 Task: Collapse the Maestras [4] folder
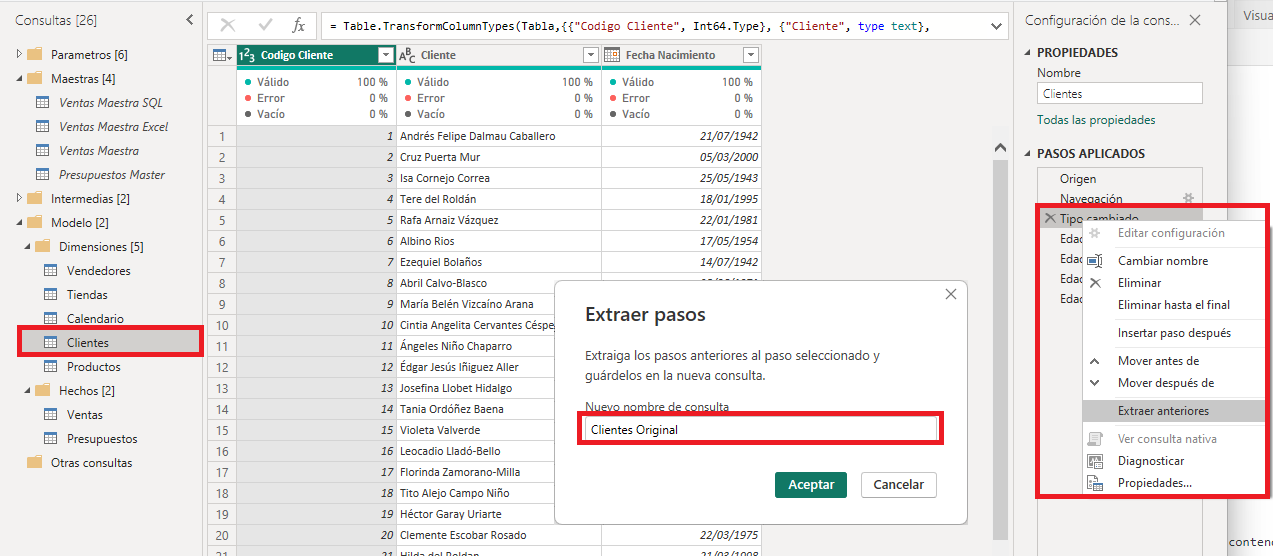19,78
